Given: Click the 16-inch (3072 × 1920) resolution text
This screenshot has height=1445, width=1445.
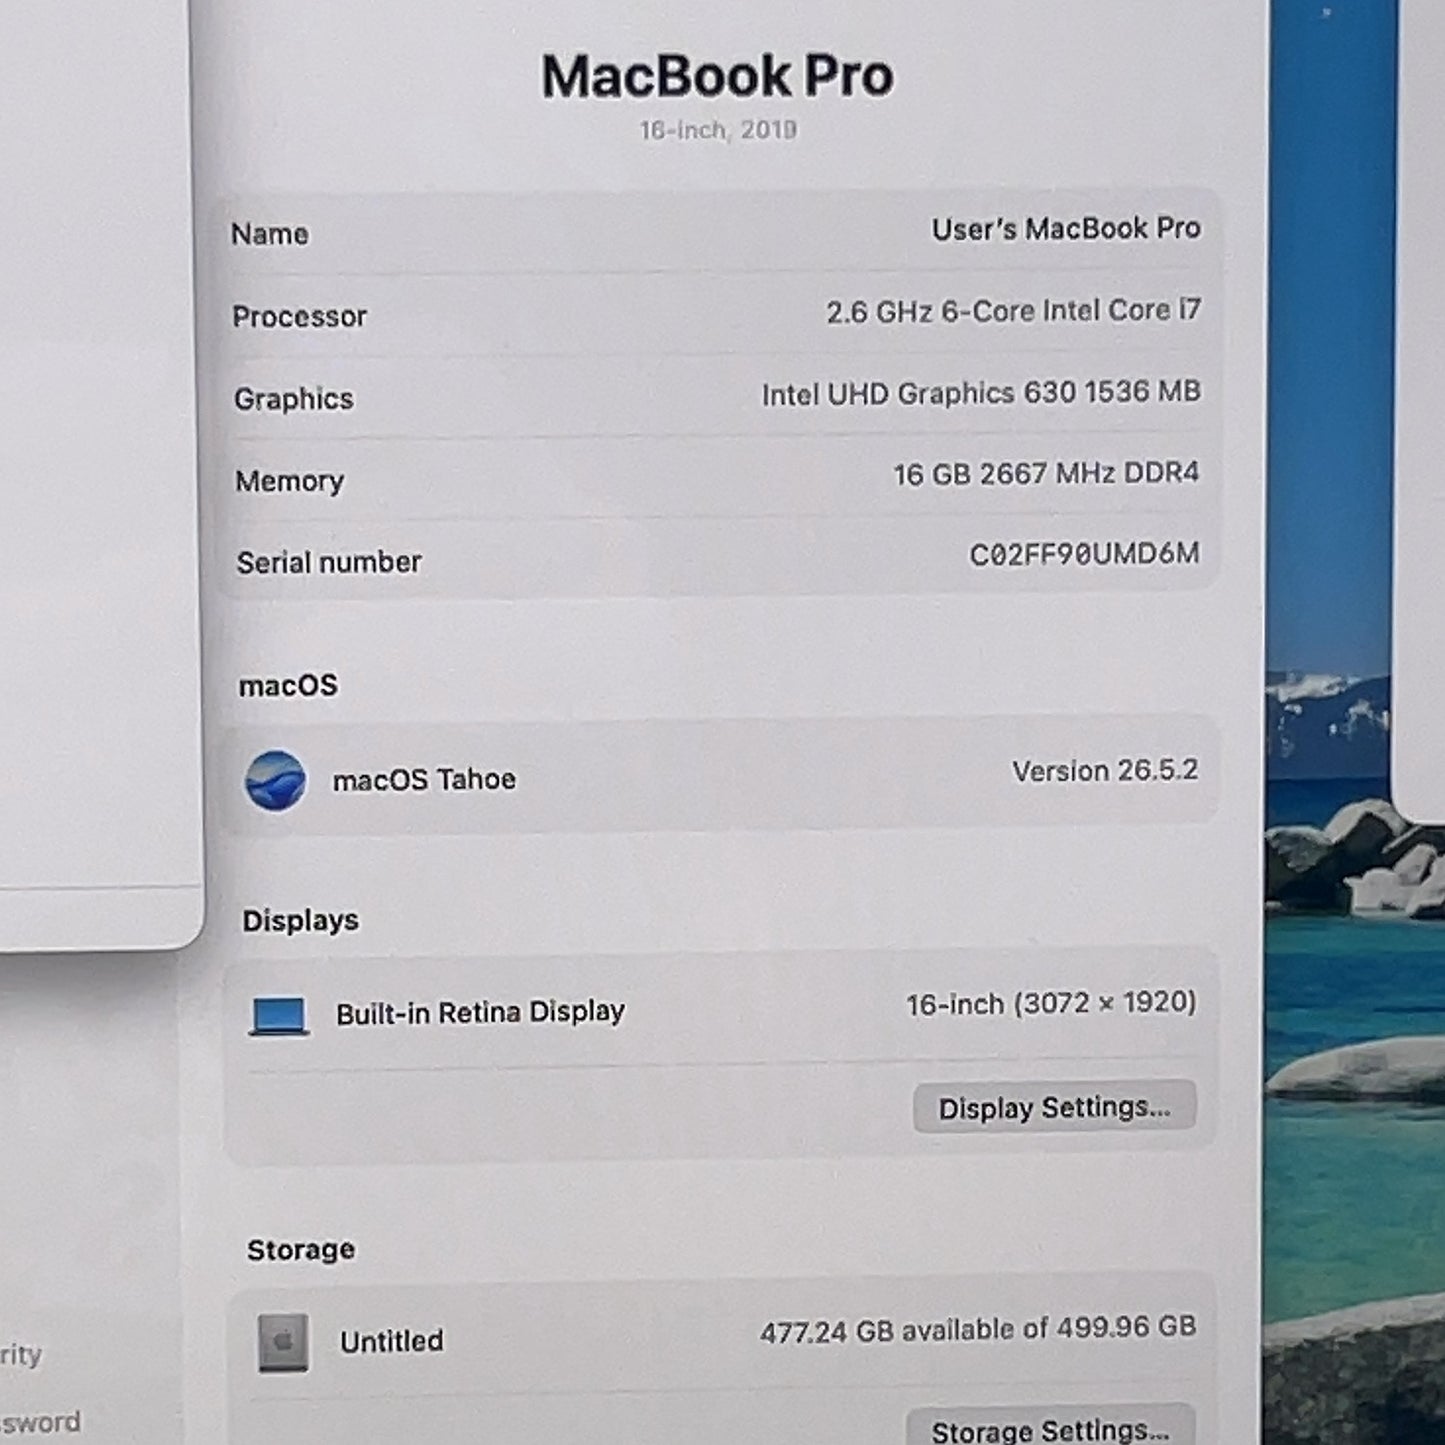Looking at the screenshot, I should coord(1051,1004).
